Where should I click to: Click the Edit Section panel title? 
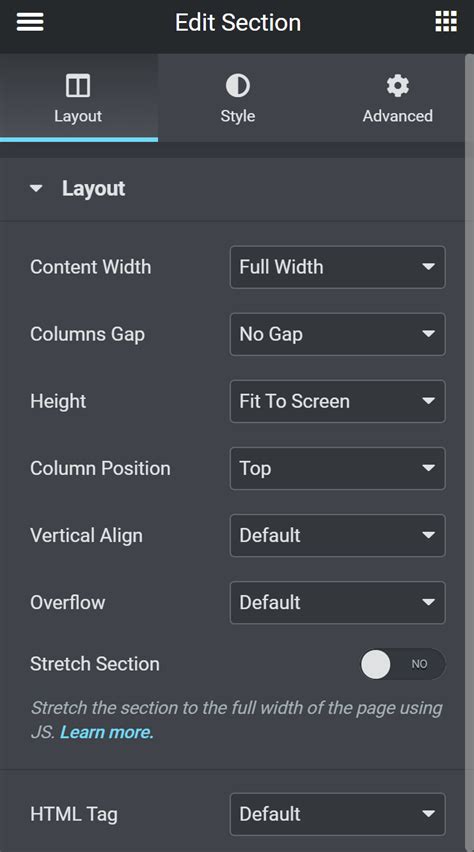click(x=238, y=23)
